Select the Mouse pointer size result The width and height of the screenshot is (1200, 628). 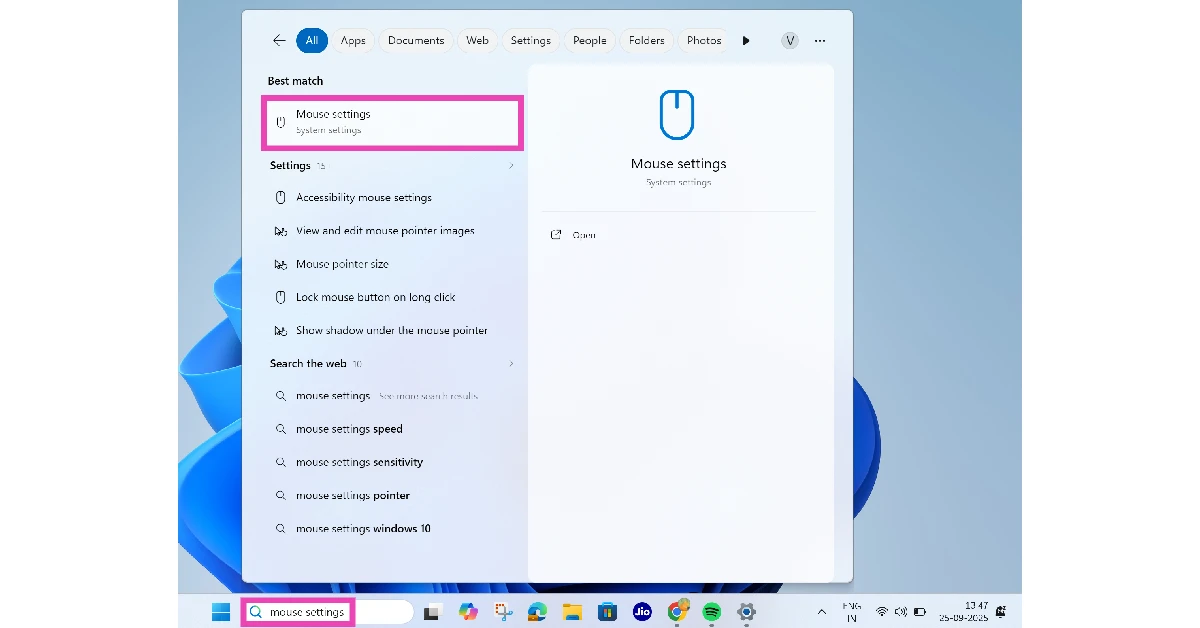[341, 263]
